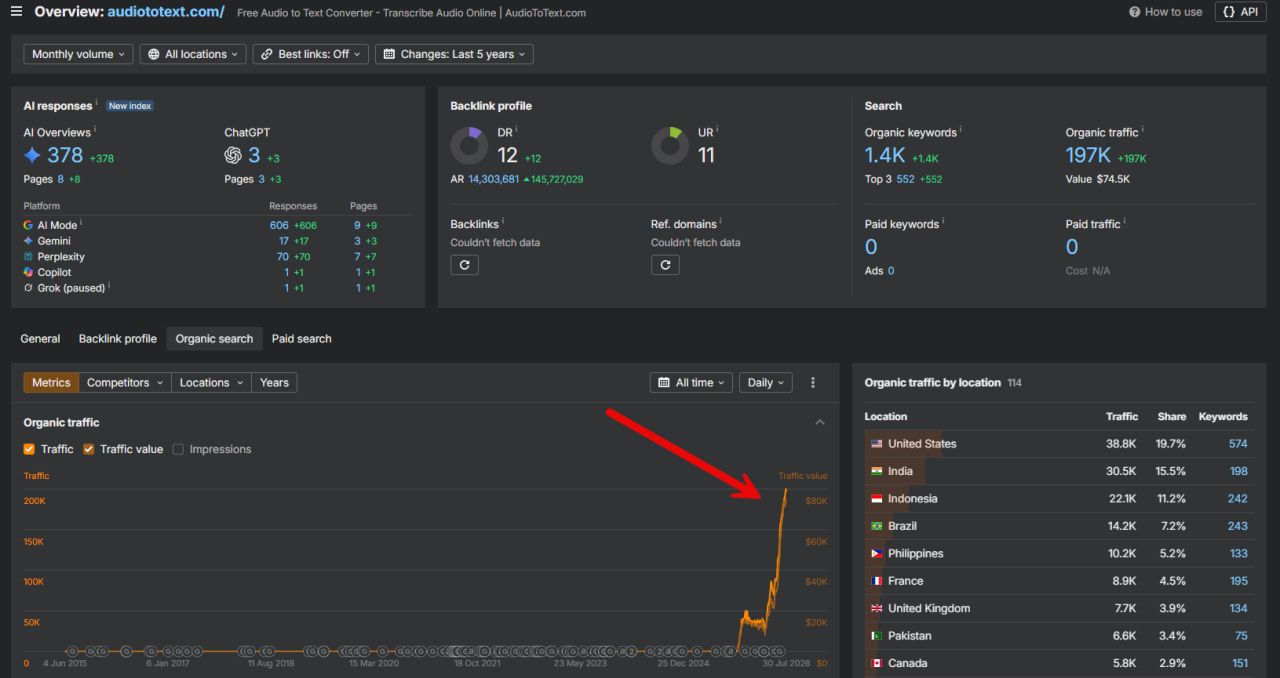Click the Grok platform icon
Screen dimensions: 1280x678
coord(29,288)
